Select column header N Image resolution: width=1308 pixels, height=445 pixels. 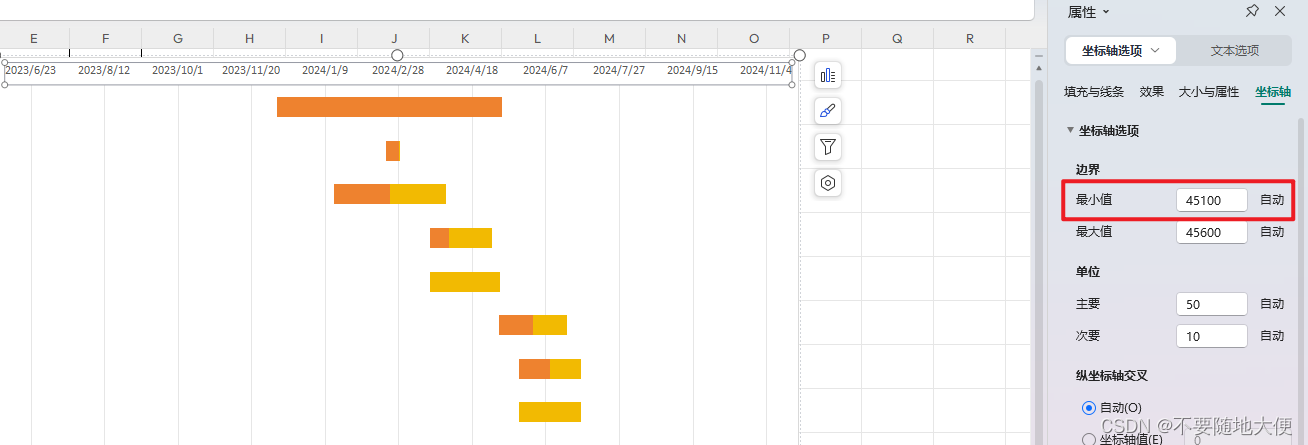coord(682,39)
